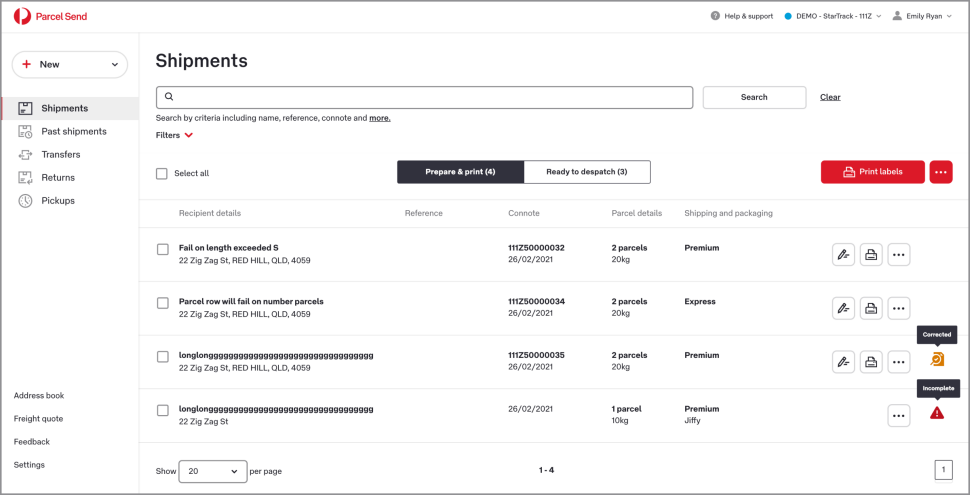This screenshot has height=495, width=970.
Task: Click the red more actions button beside Print labels
Action: pyautogui.click(x=940, y=172)
